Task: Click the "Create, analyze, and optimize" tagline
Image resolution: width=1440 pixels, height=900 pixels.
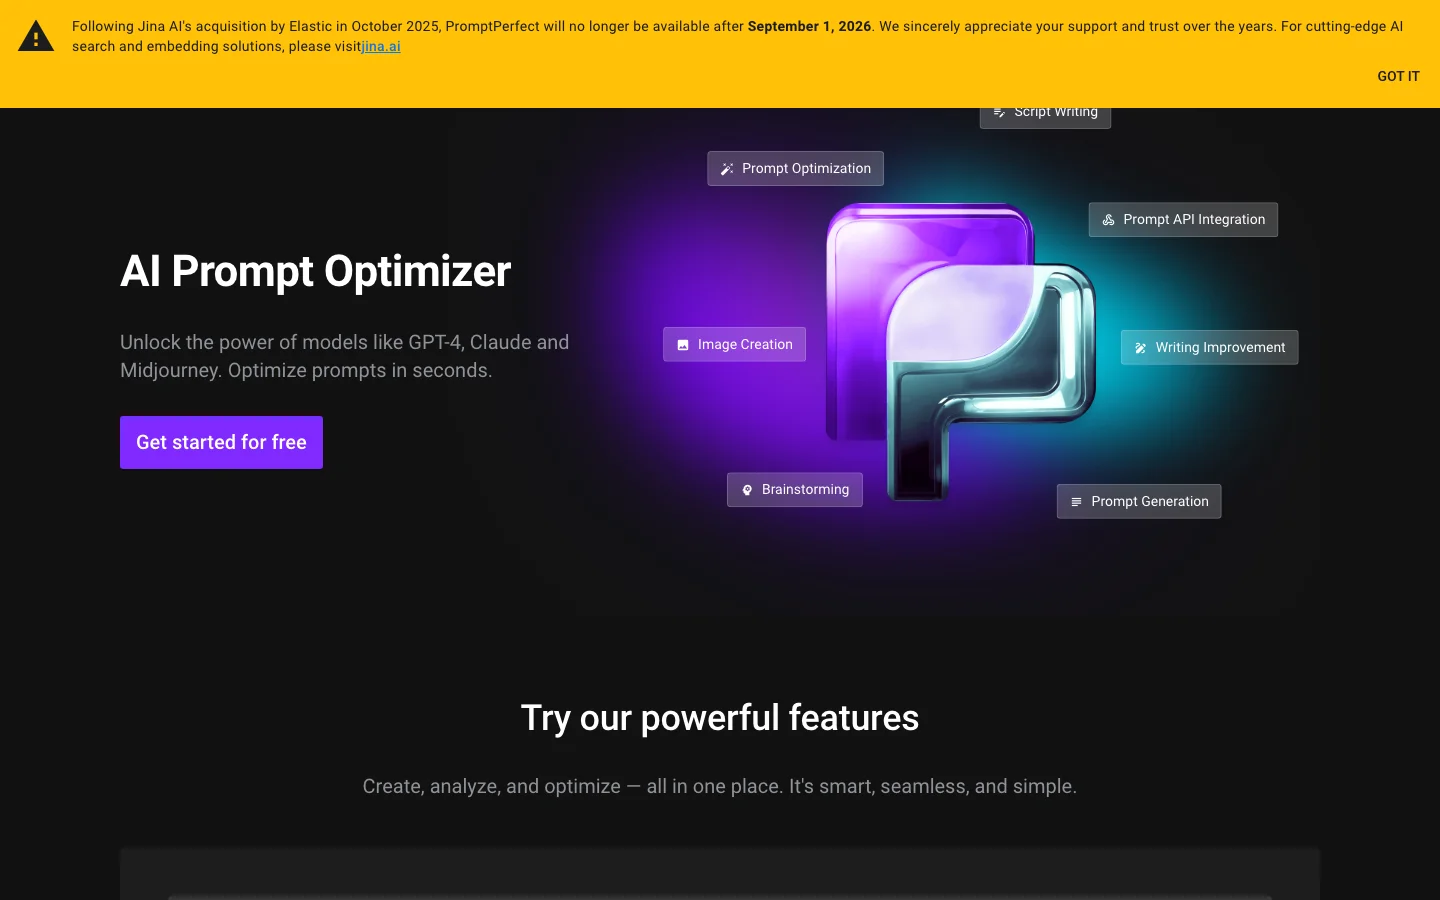Action: (x=720, y=786)
